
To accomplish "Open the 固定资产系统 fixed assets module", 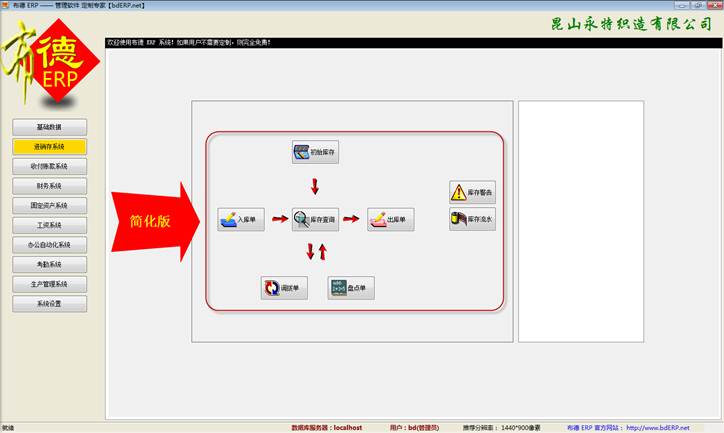I will (x=50, y=205).
